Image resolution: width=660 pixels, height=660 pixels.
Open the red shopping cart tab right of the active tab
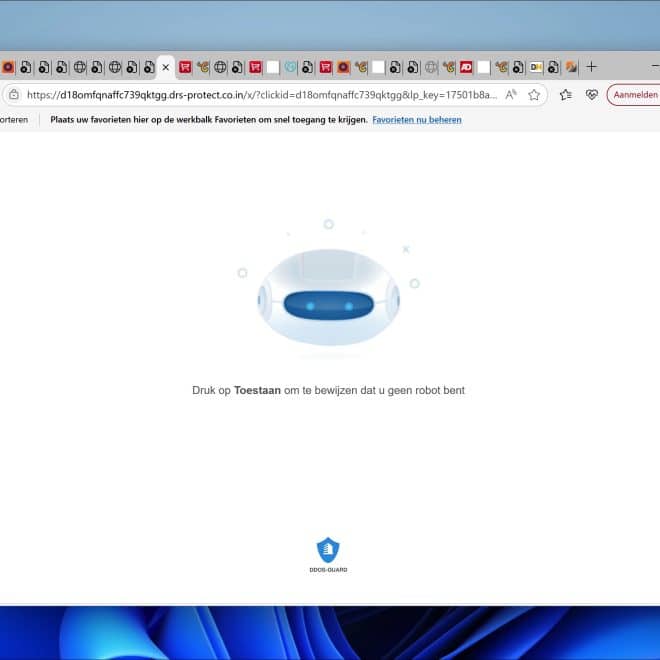click(x=185, y=67)
